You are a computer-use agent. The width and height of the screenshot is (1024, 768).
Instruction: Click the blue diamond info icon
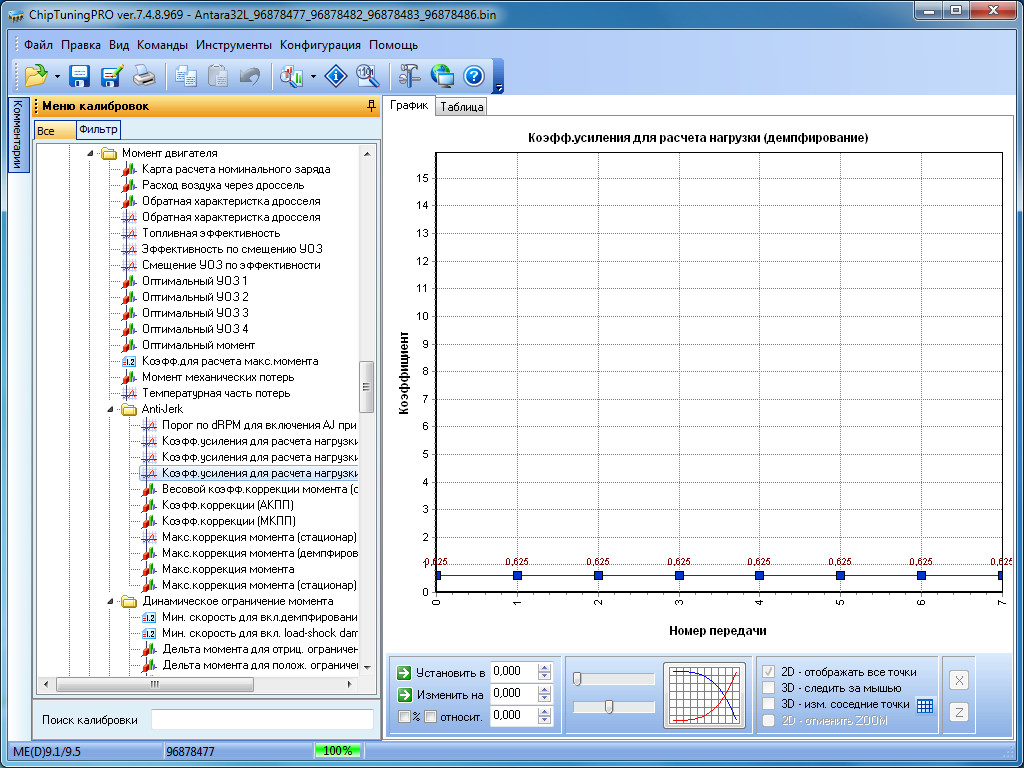338,75
